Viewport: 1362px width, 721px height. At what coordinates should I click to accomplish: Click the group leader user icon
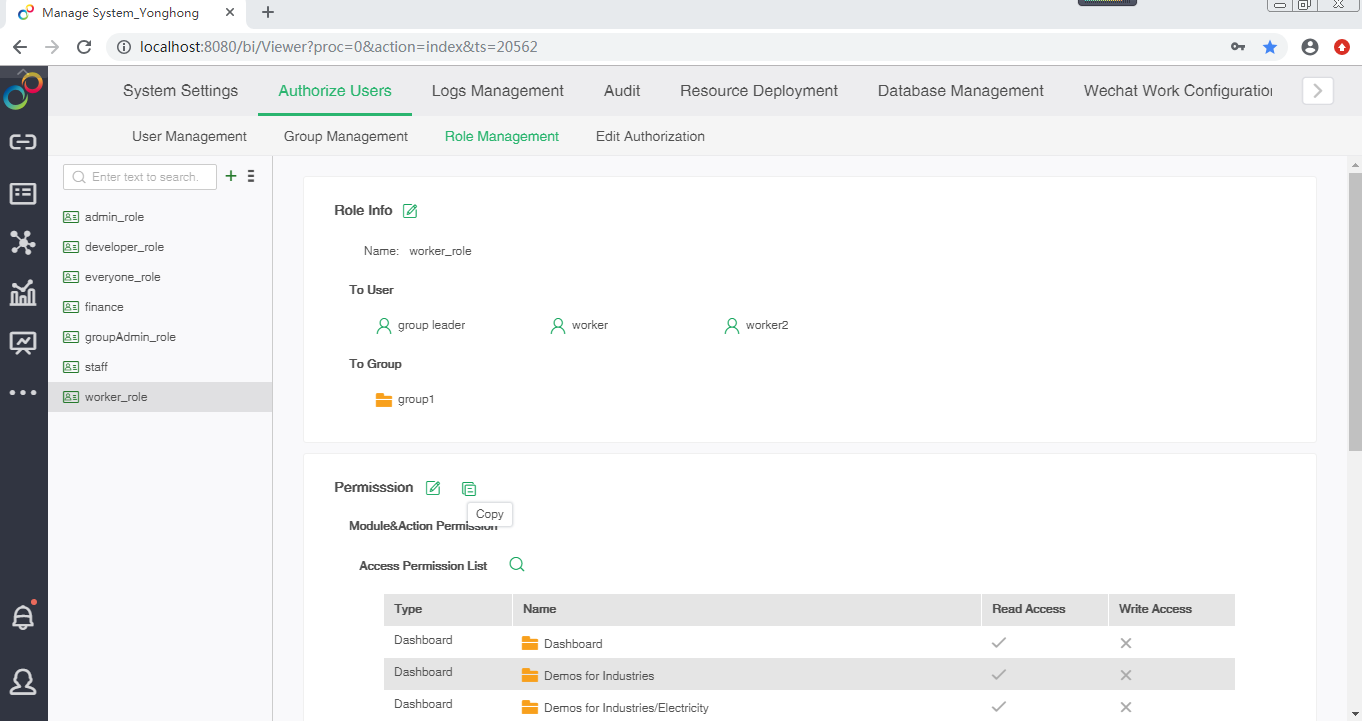click(383, 325)
